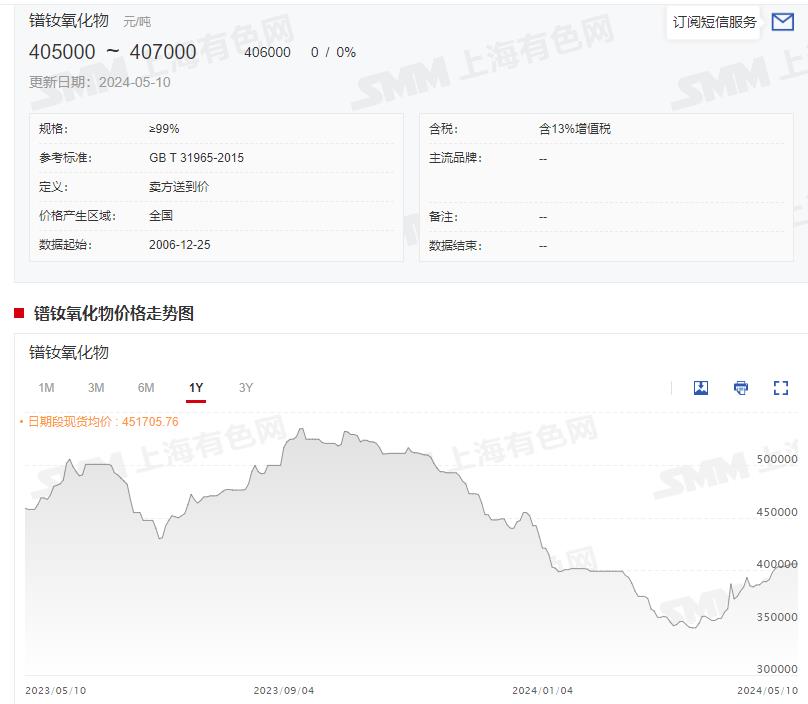Click the chart title 镨钕氧化物 above the graph
Screen dimensions: 808x704
70,353
